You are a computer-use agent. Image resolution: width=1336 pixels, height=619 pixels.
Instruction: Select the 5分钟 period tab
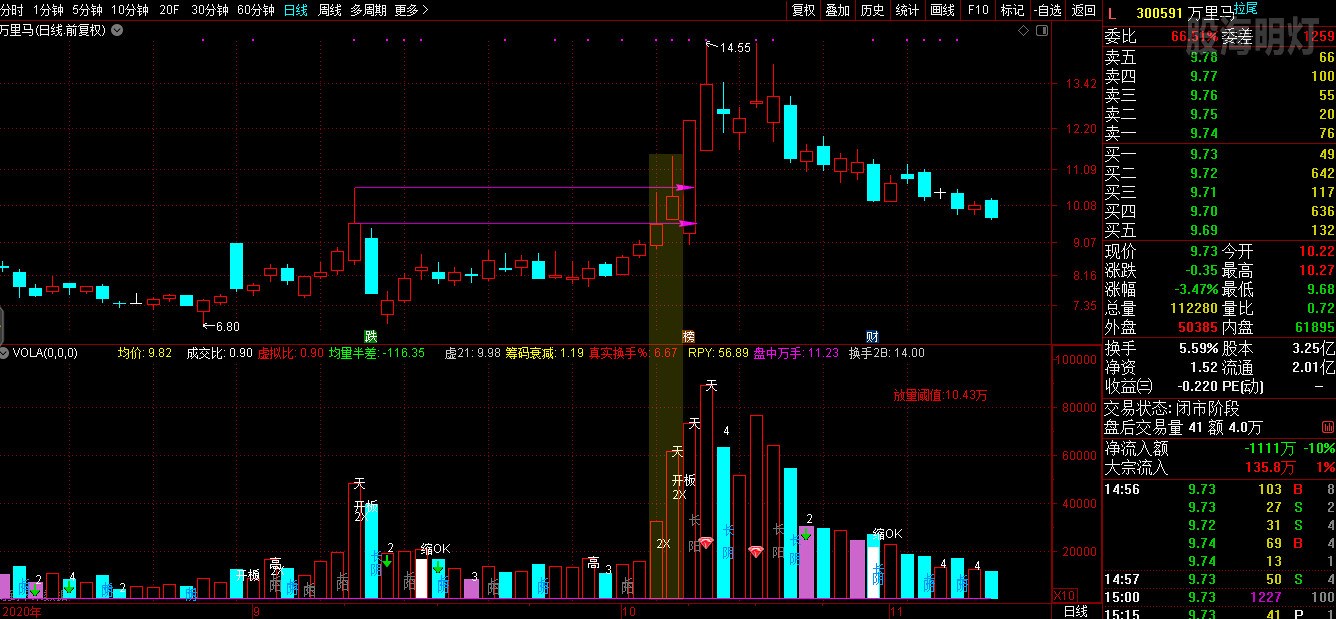coord(87,10)
